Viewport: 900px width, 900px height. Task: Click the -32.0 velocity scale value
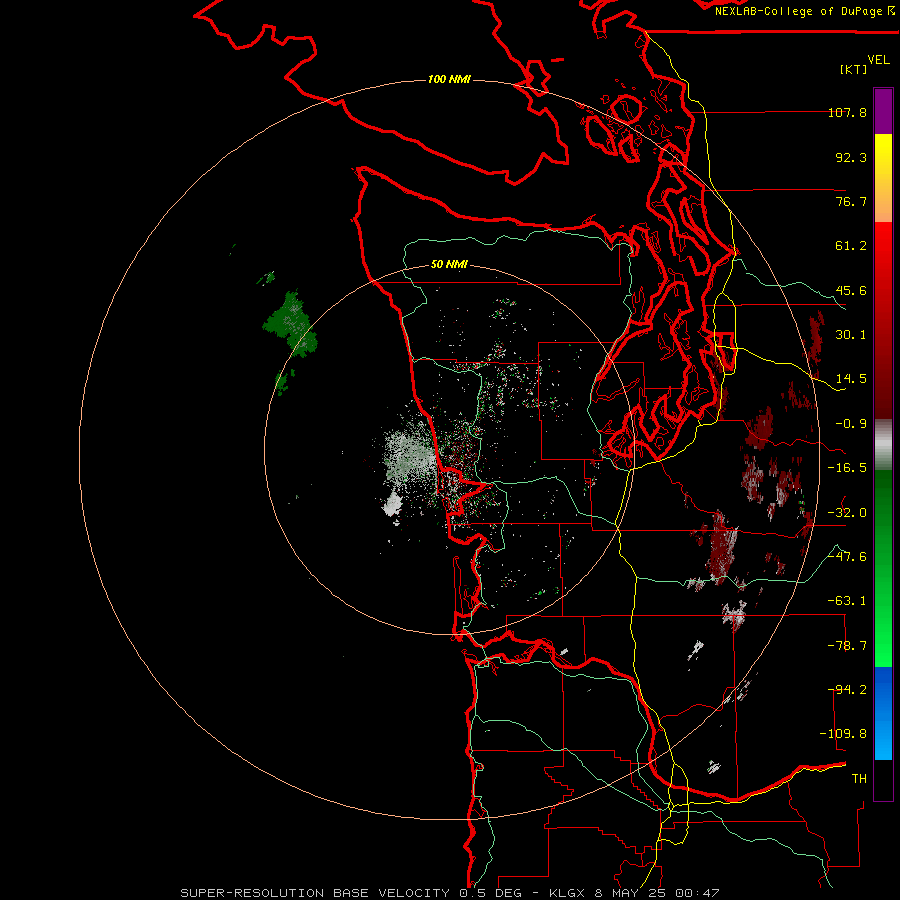[847, 513]
